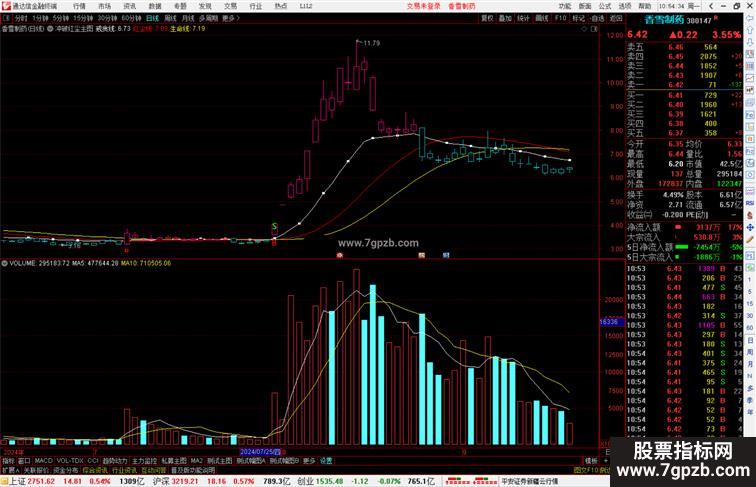The image size is (756, 487).
Task: Switch chart to 5分钟 period
Action: tap(61, 18)
